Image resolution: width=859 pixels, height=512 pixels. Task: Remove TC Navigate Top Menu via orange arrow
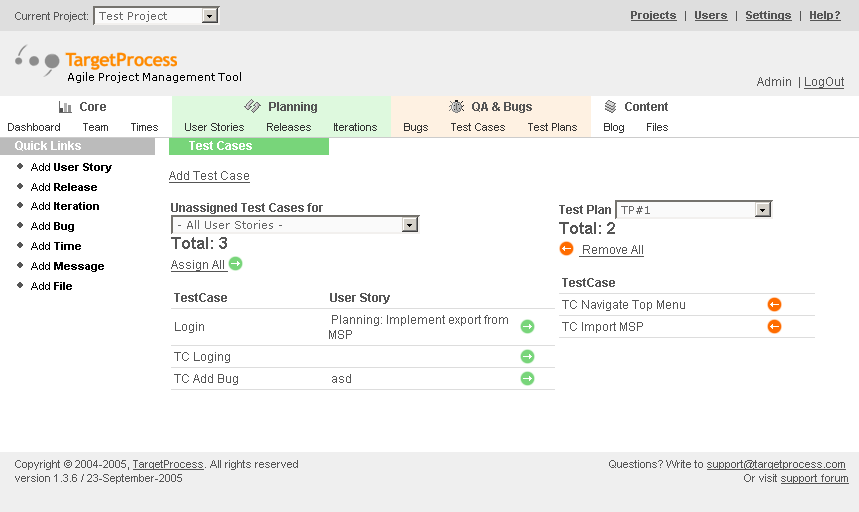click(x=774, y=305)
